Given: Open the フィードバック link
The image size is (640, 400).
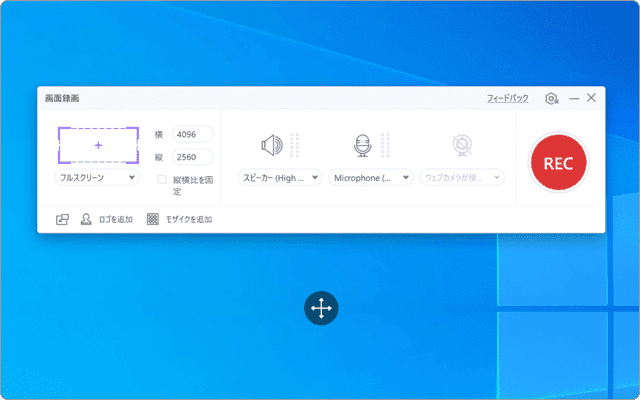Looking at the screenshot, I should [508, 98].
